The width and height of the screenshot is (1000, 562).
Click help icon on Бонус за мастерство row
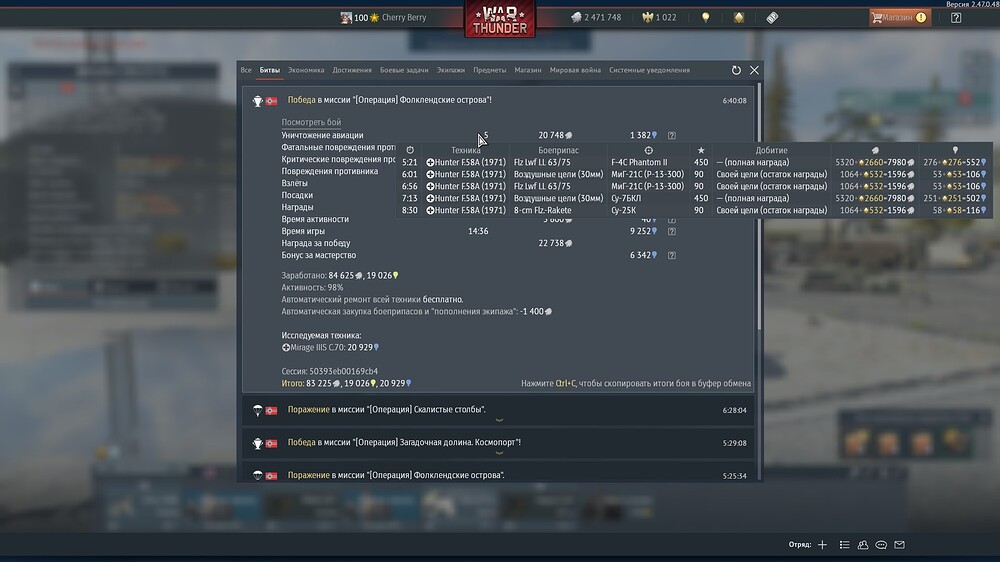click(672, 255)
